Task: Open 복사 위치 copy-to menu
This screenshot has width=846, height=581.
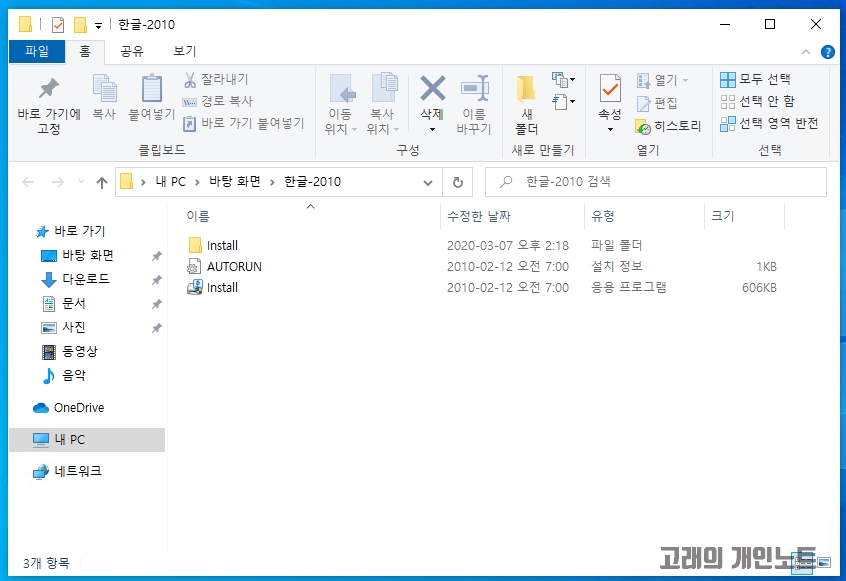Action: click(383, 105)
